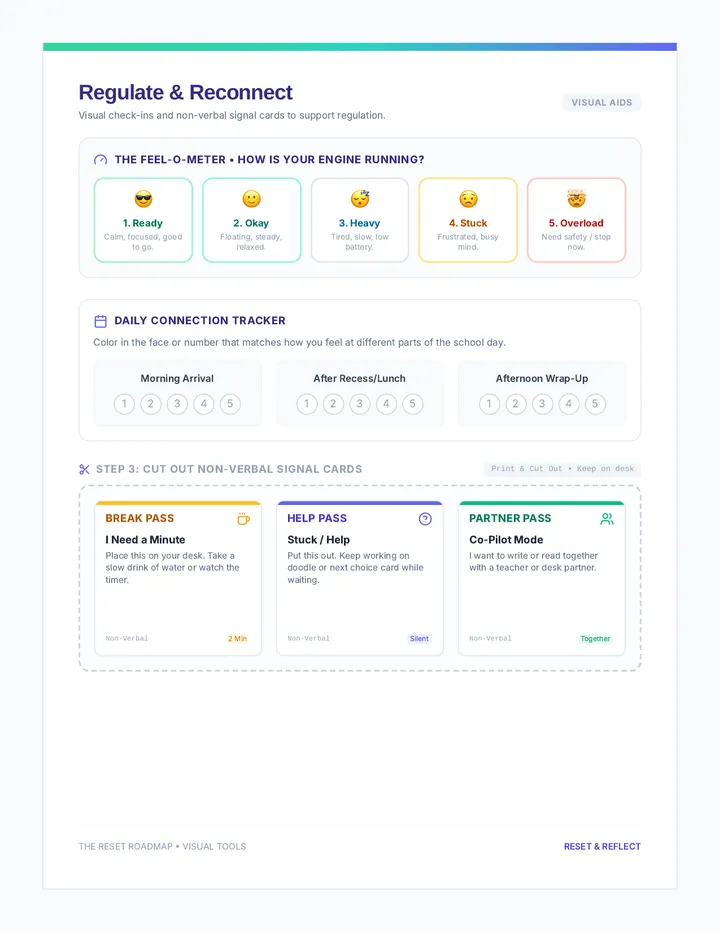Click 'Non-Verbal' label on Break Pass
Viewport: 720px width, 932px height.
(x=127, y=638)
